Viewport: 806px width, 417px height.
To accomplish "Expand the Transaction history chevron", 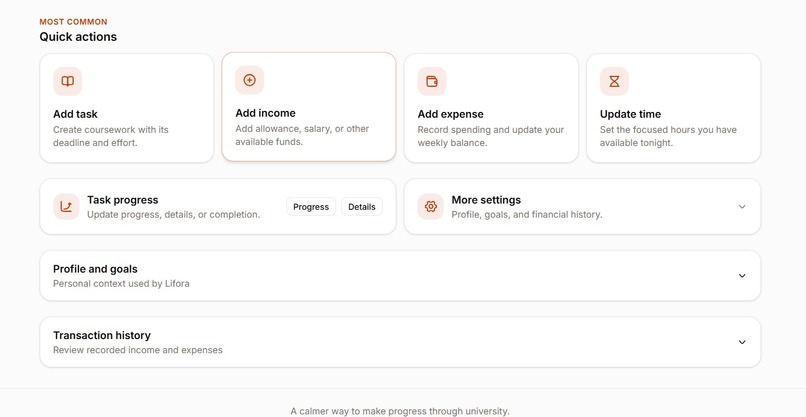I will point(742,342).
